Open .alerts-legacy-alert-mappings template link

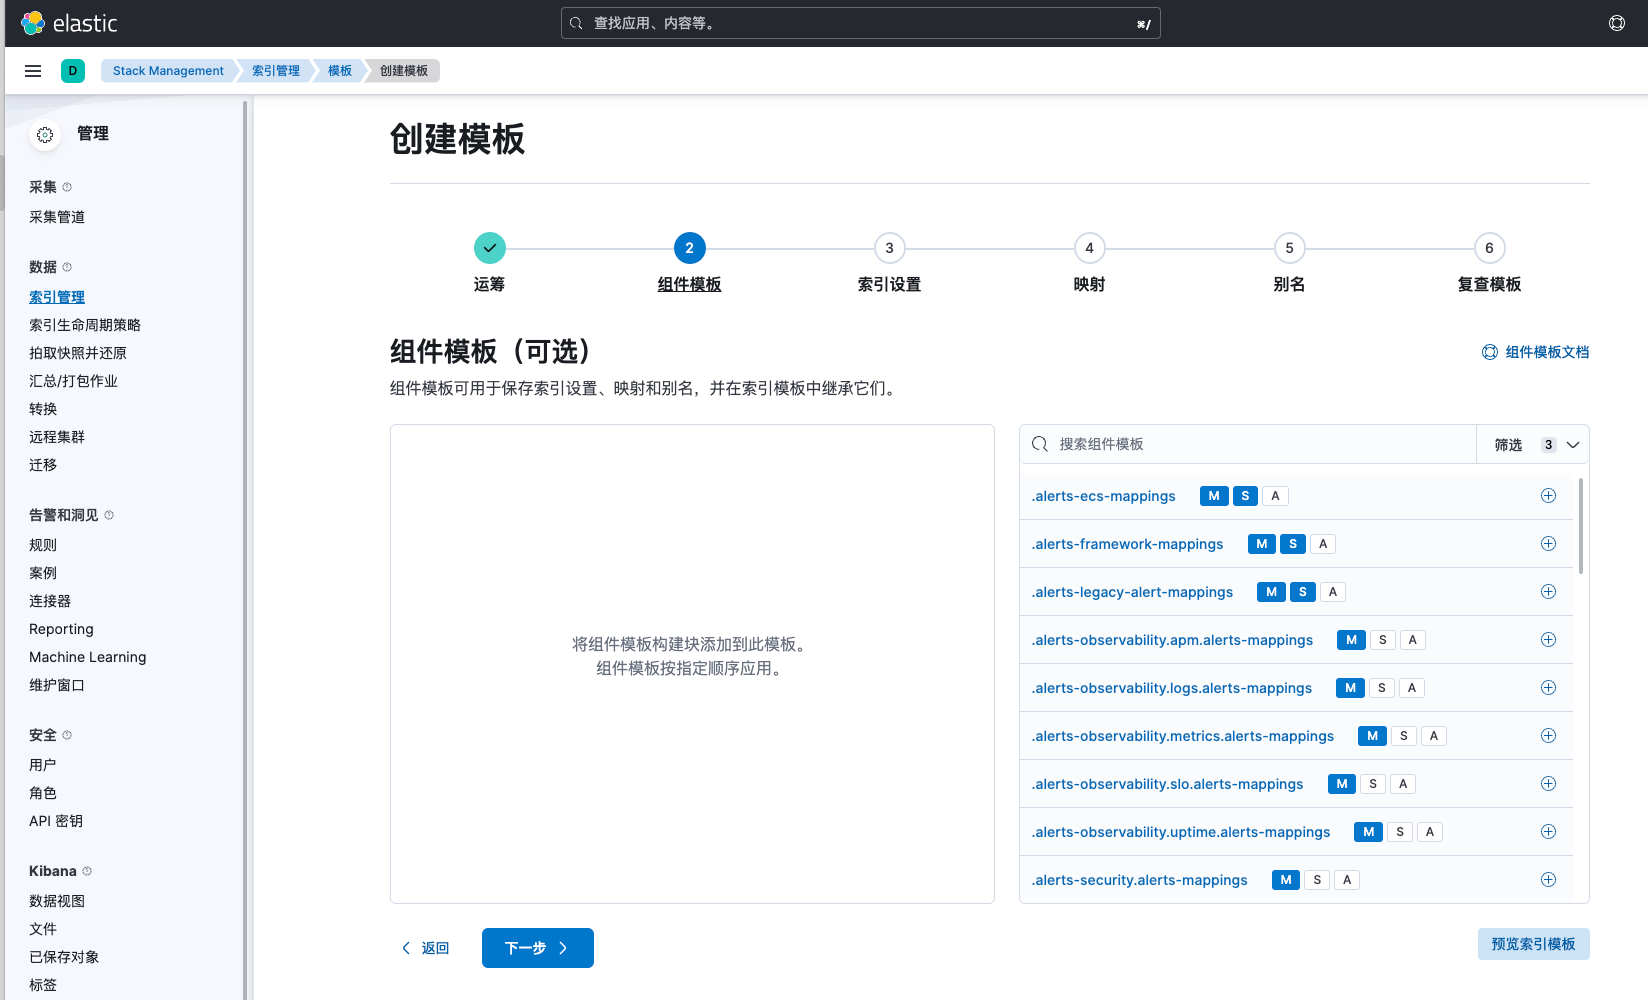(x=1133, y=592)
